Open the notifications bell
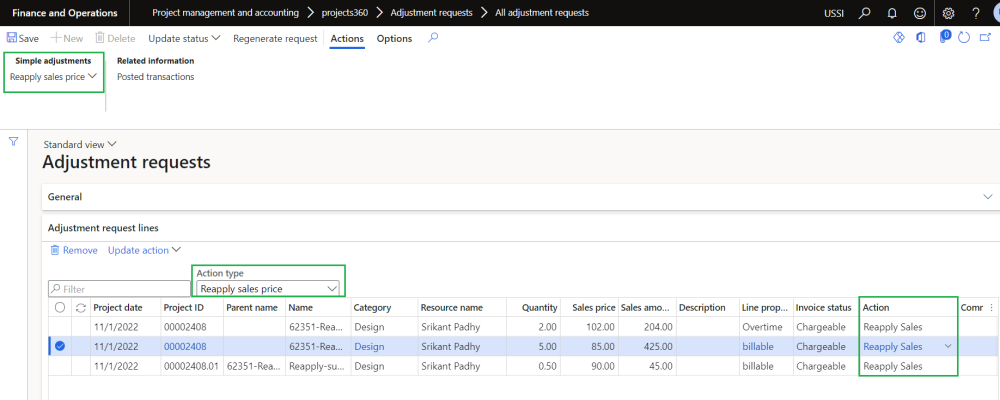The height and width of the screenshot is (400, 1000). coord(892,13)
